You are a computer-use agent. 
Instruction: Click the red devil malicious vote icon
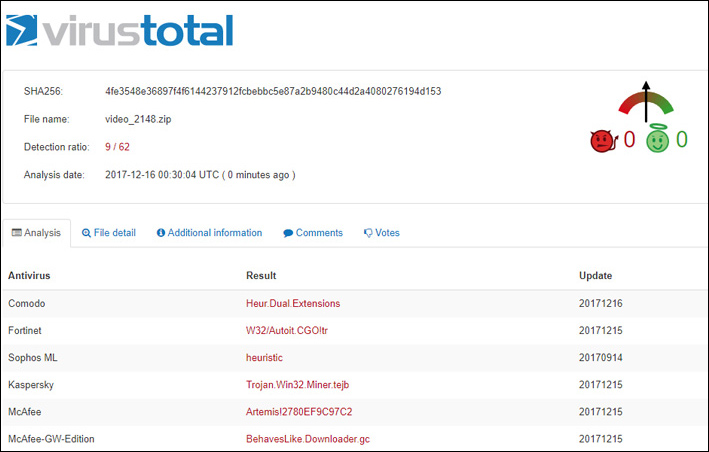pyautogui.click(x=601, y=140)
